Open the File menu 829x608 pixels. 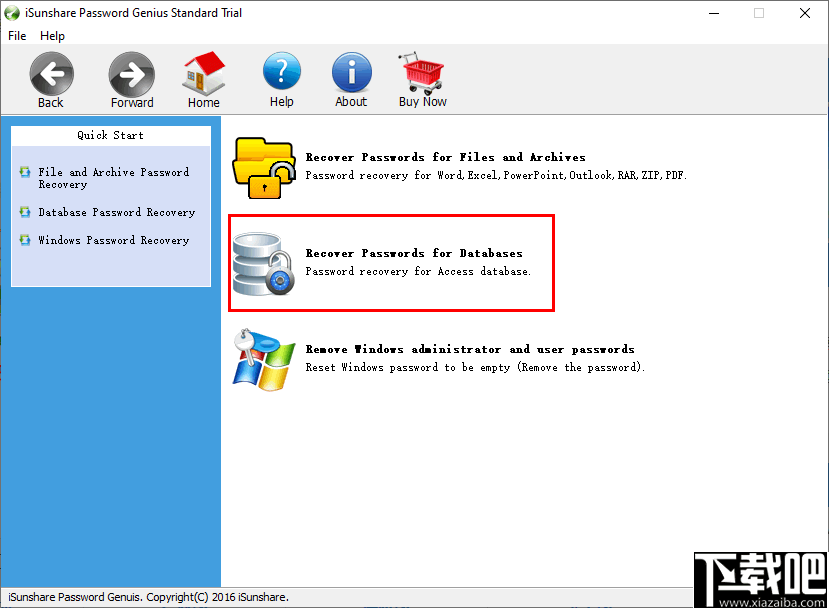[16, 35]
